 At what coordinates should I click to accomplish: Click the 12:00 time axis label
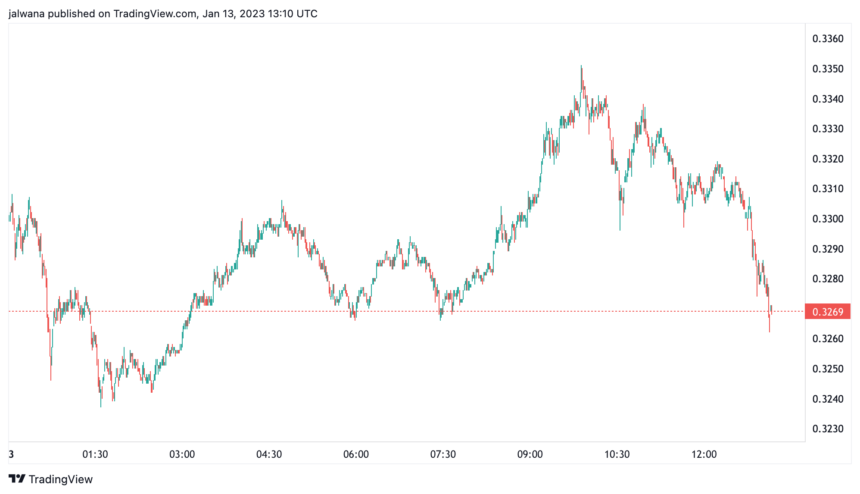704,454
